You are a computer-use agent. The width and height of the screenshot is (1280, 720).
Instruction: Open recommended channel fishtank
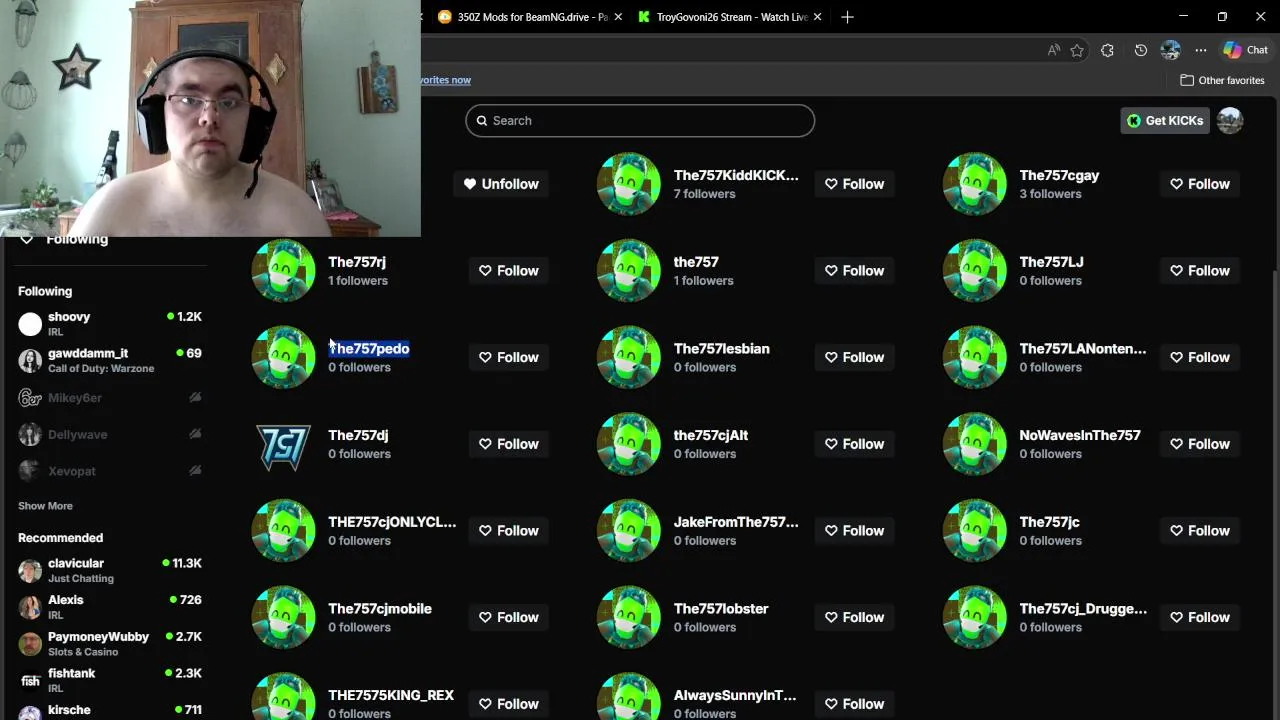coord(110,681)
